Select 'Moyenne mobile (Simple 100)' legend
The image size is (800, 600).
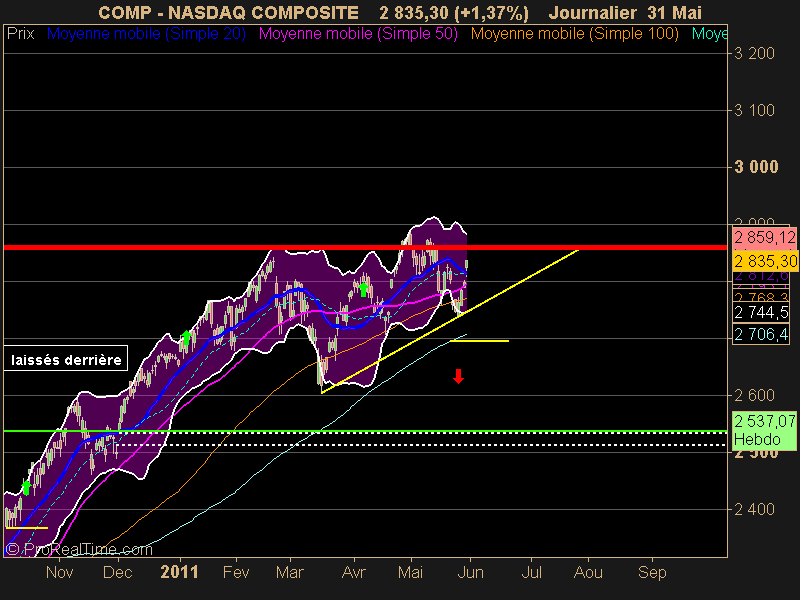coord(574,34)
